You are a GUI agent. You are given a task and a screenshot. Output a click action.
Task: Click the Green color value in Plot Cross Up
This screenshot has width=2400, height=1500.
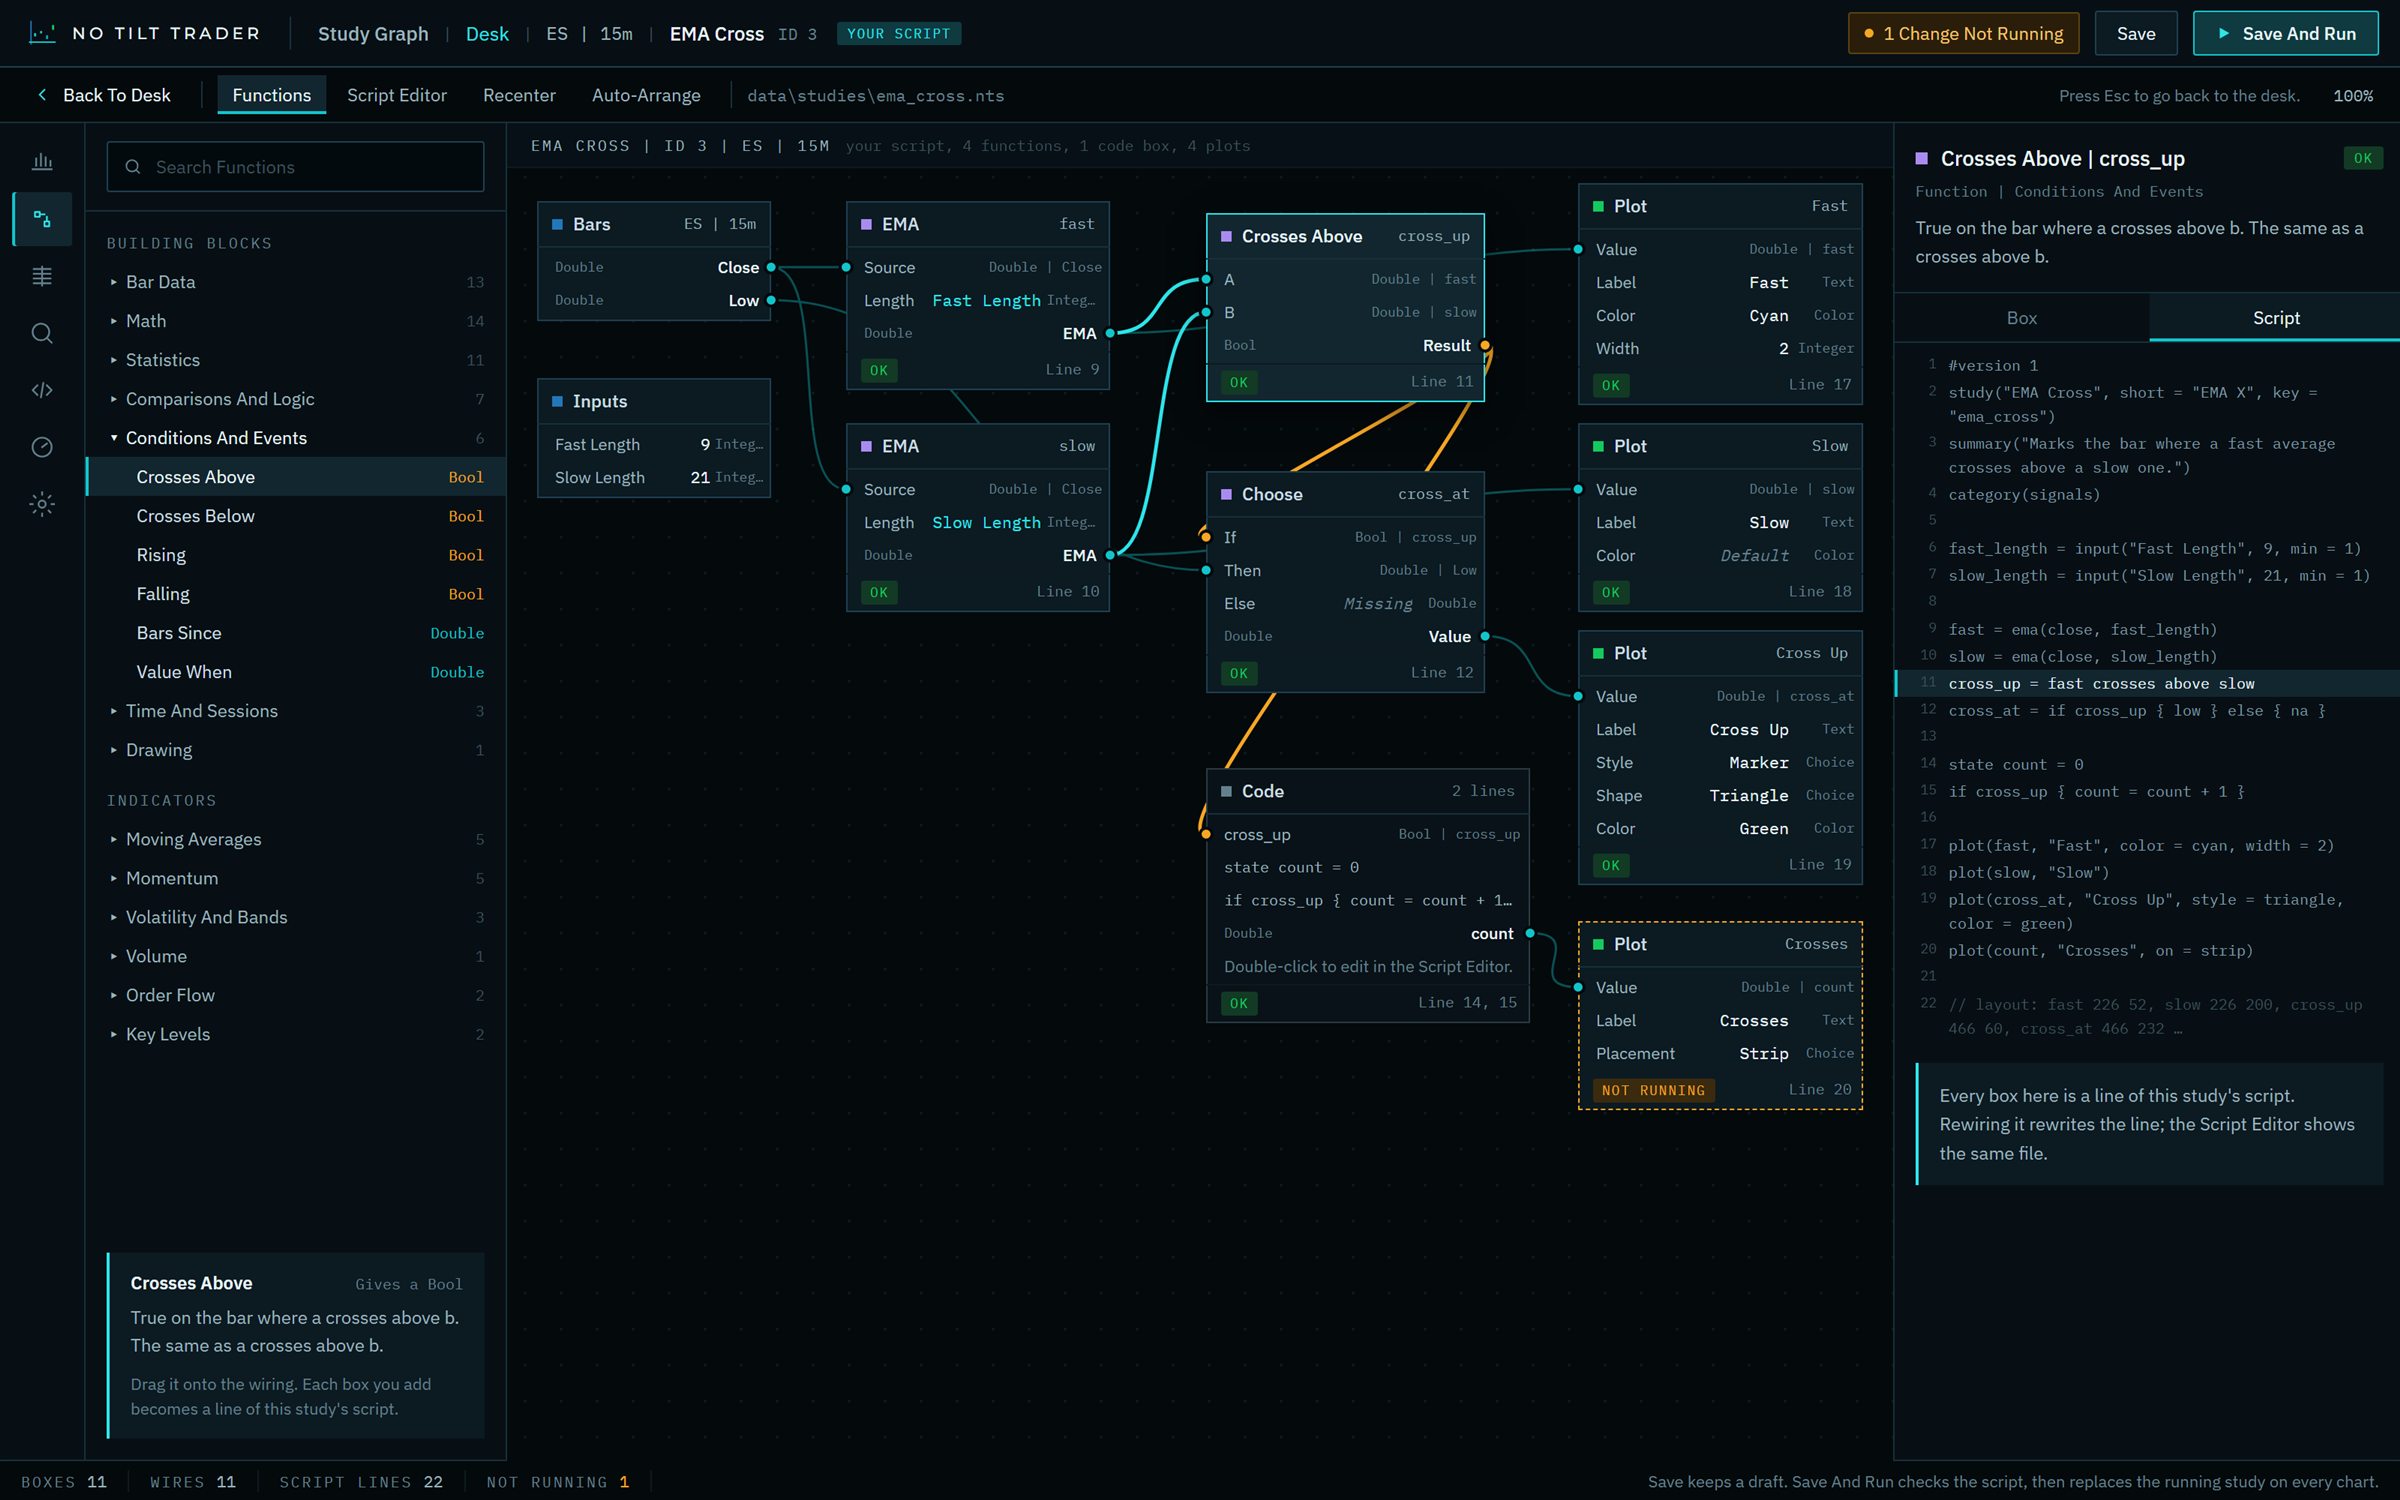pyautogui.click(x=1763, y=829)
